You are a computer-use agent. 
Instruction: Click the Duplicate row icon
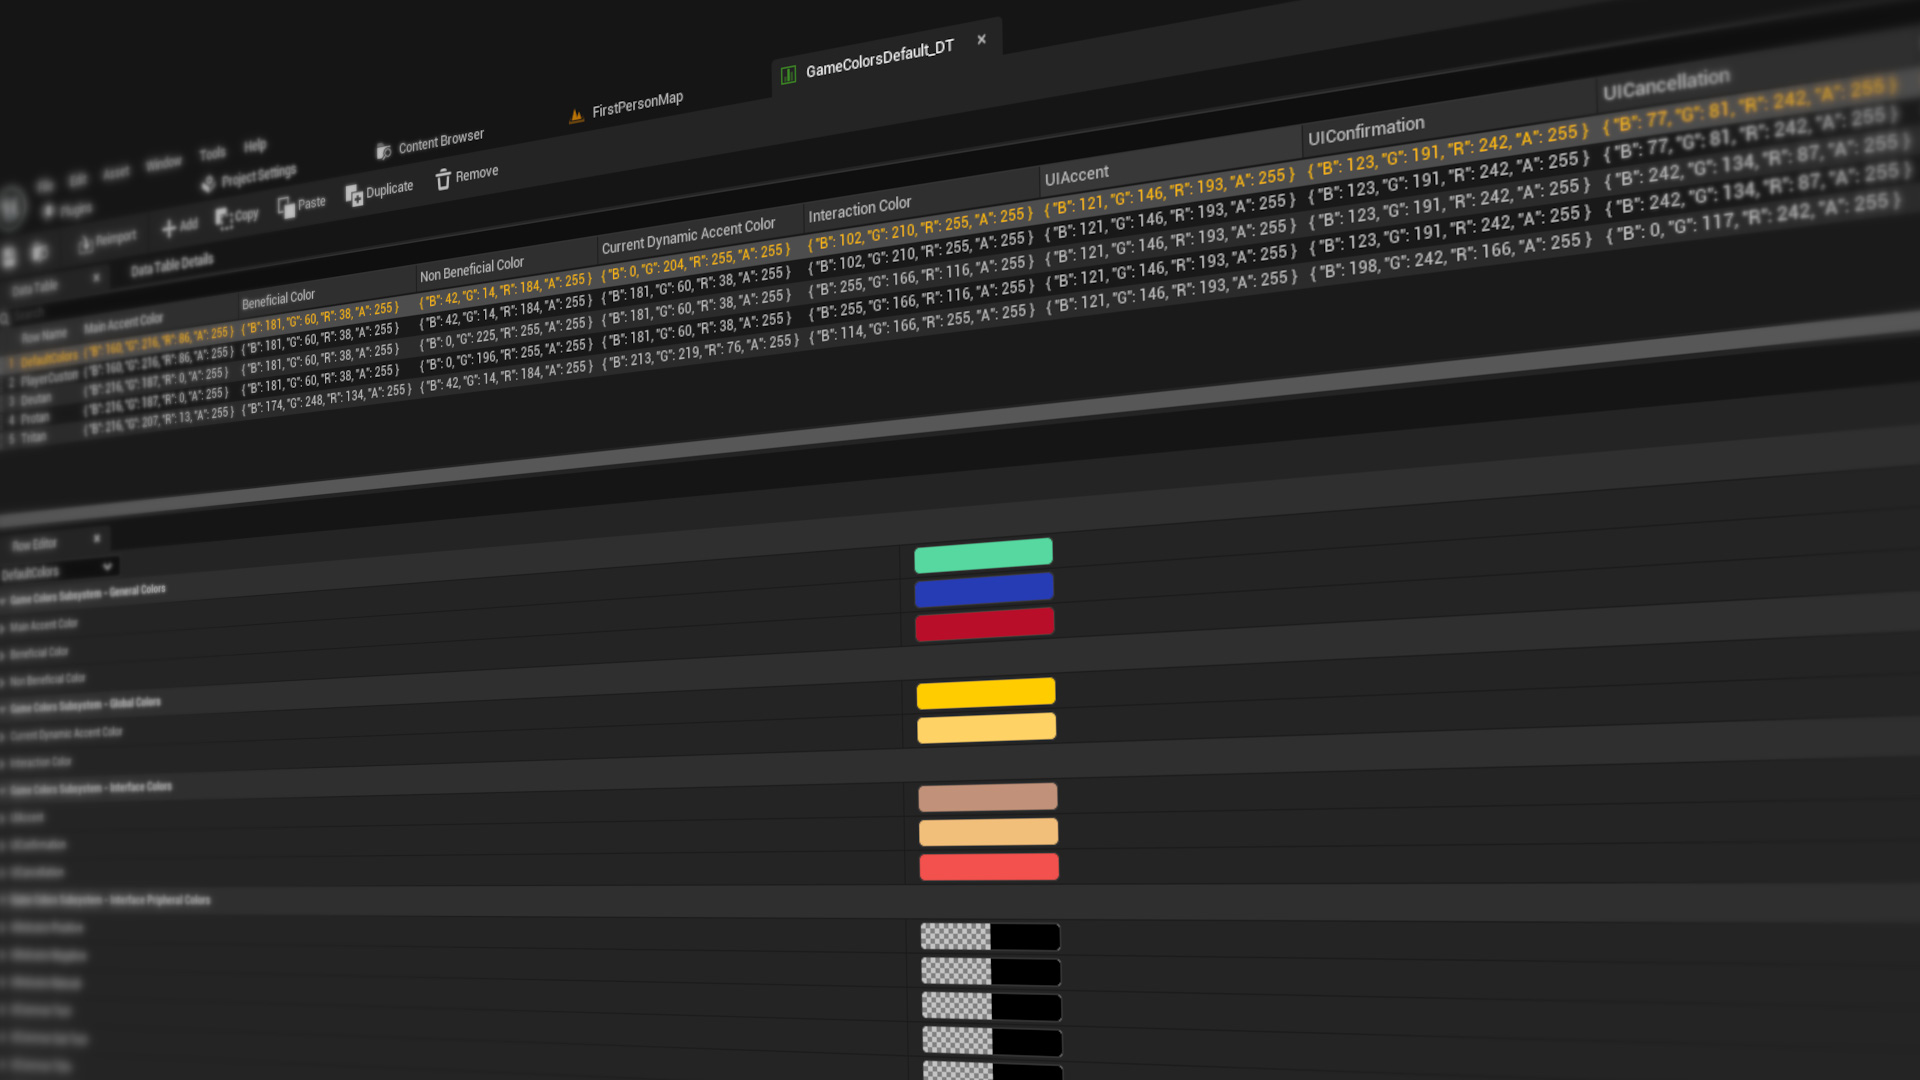356,194
